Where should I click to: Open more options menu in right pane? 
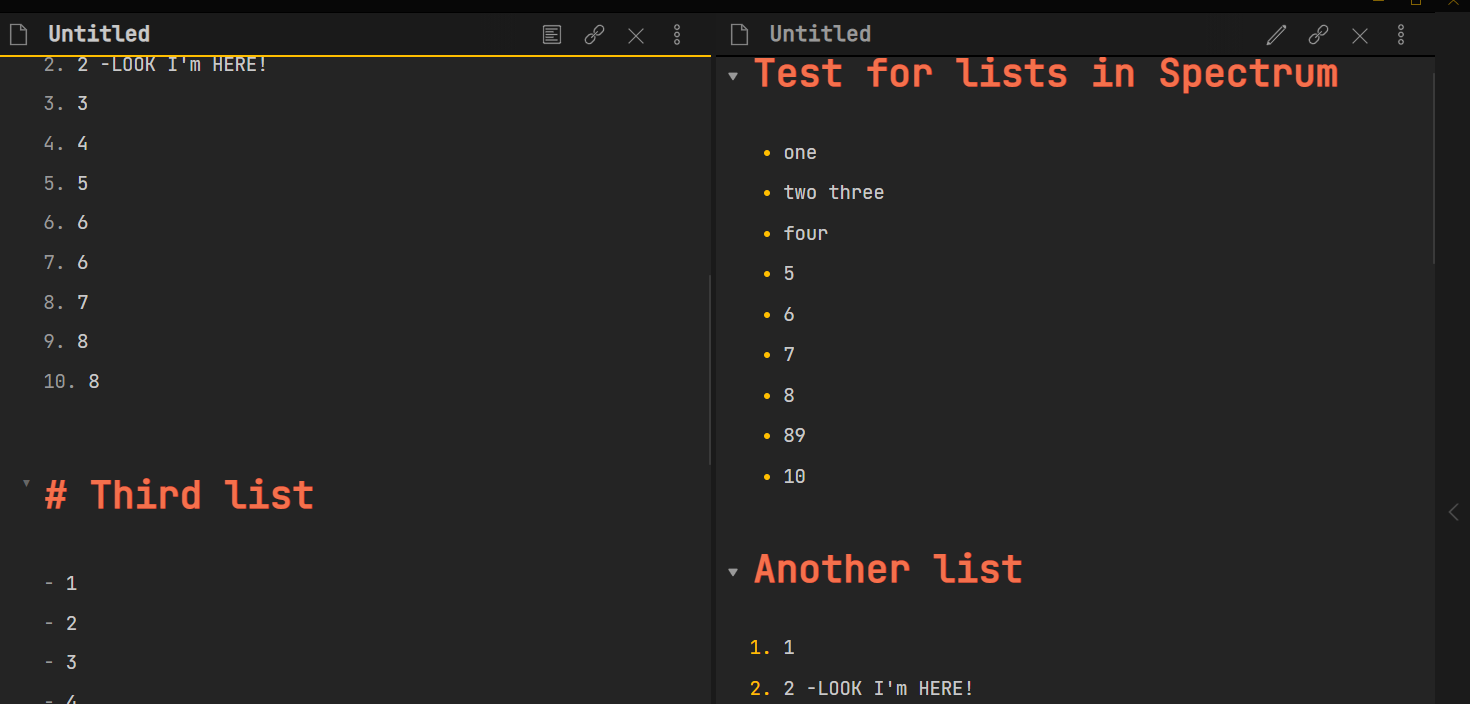pyautogui.click(x=1401, y=35)
